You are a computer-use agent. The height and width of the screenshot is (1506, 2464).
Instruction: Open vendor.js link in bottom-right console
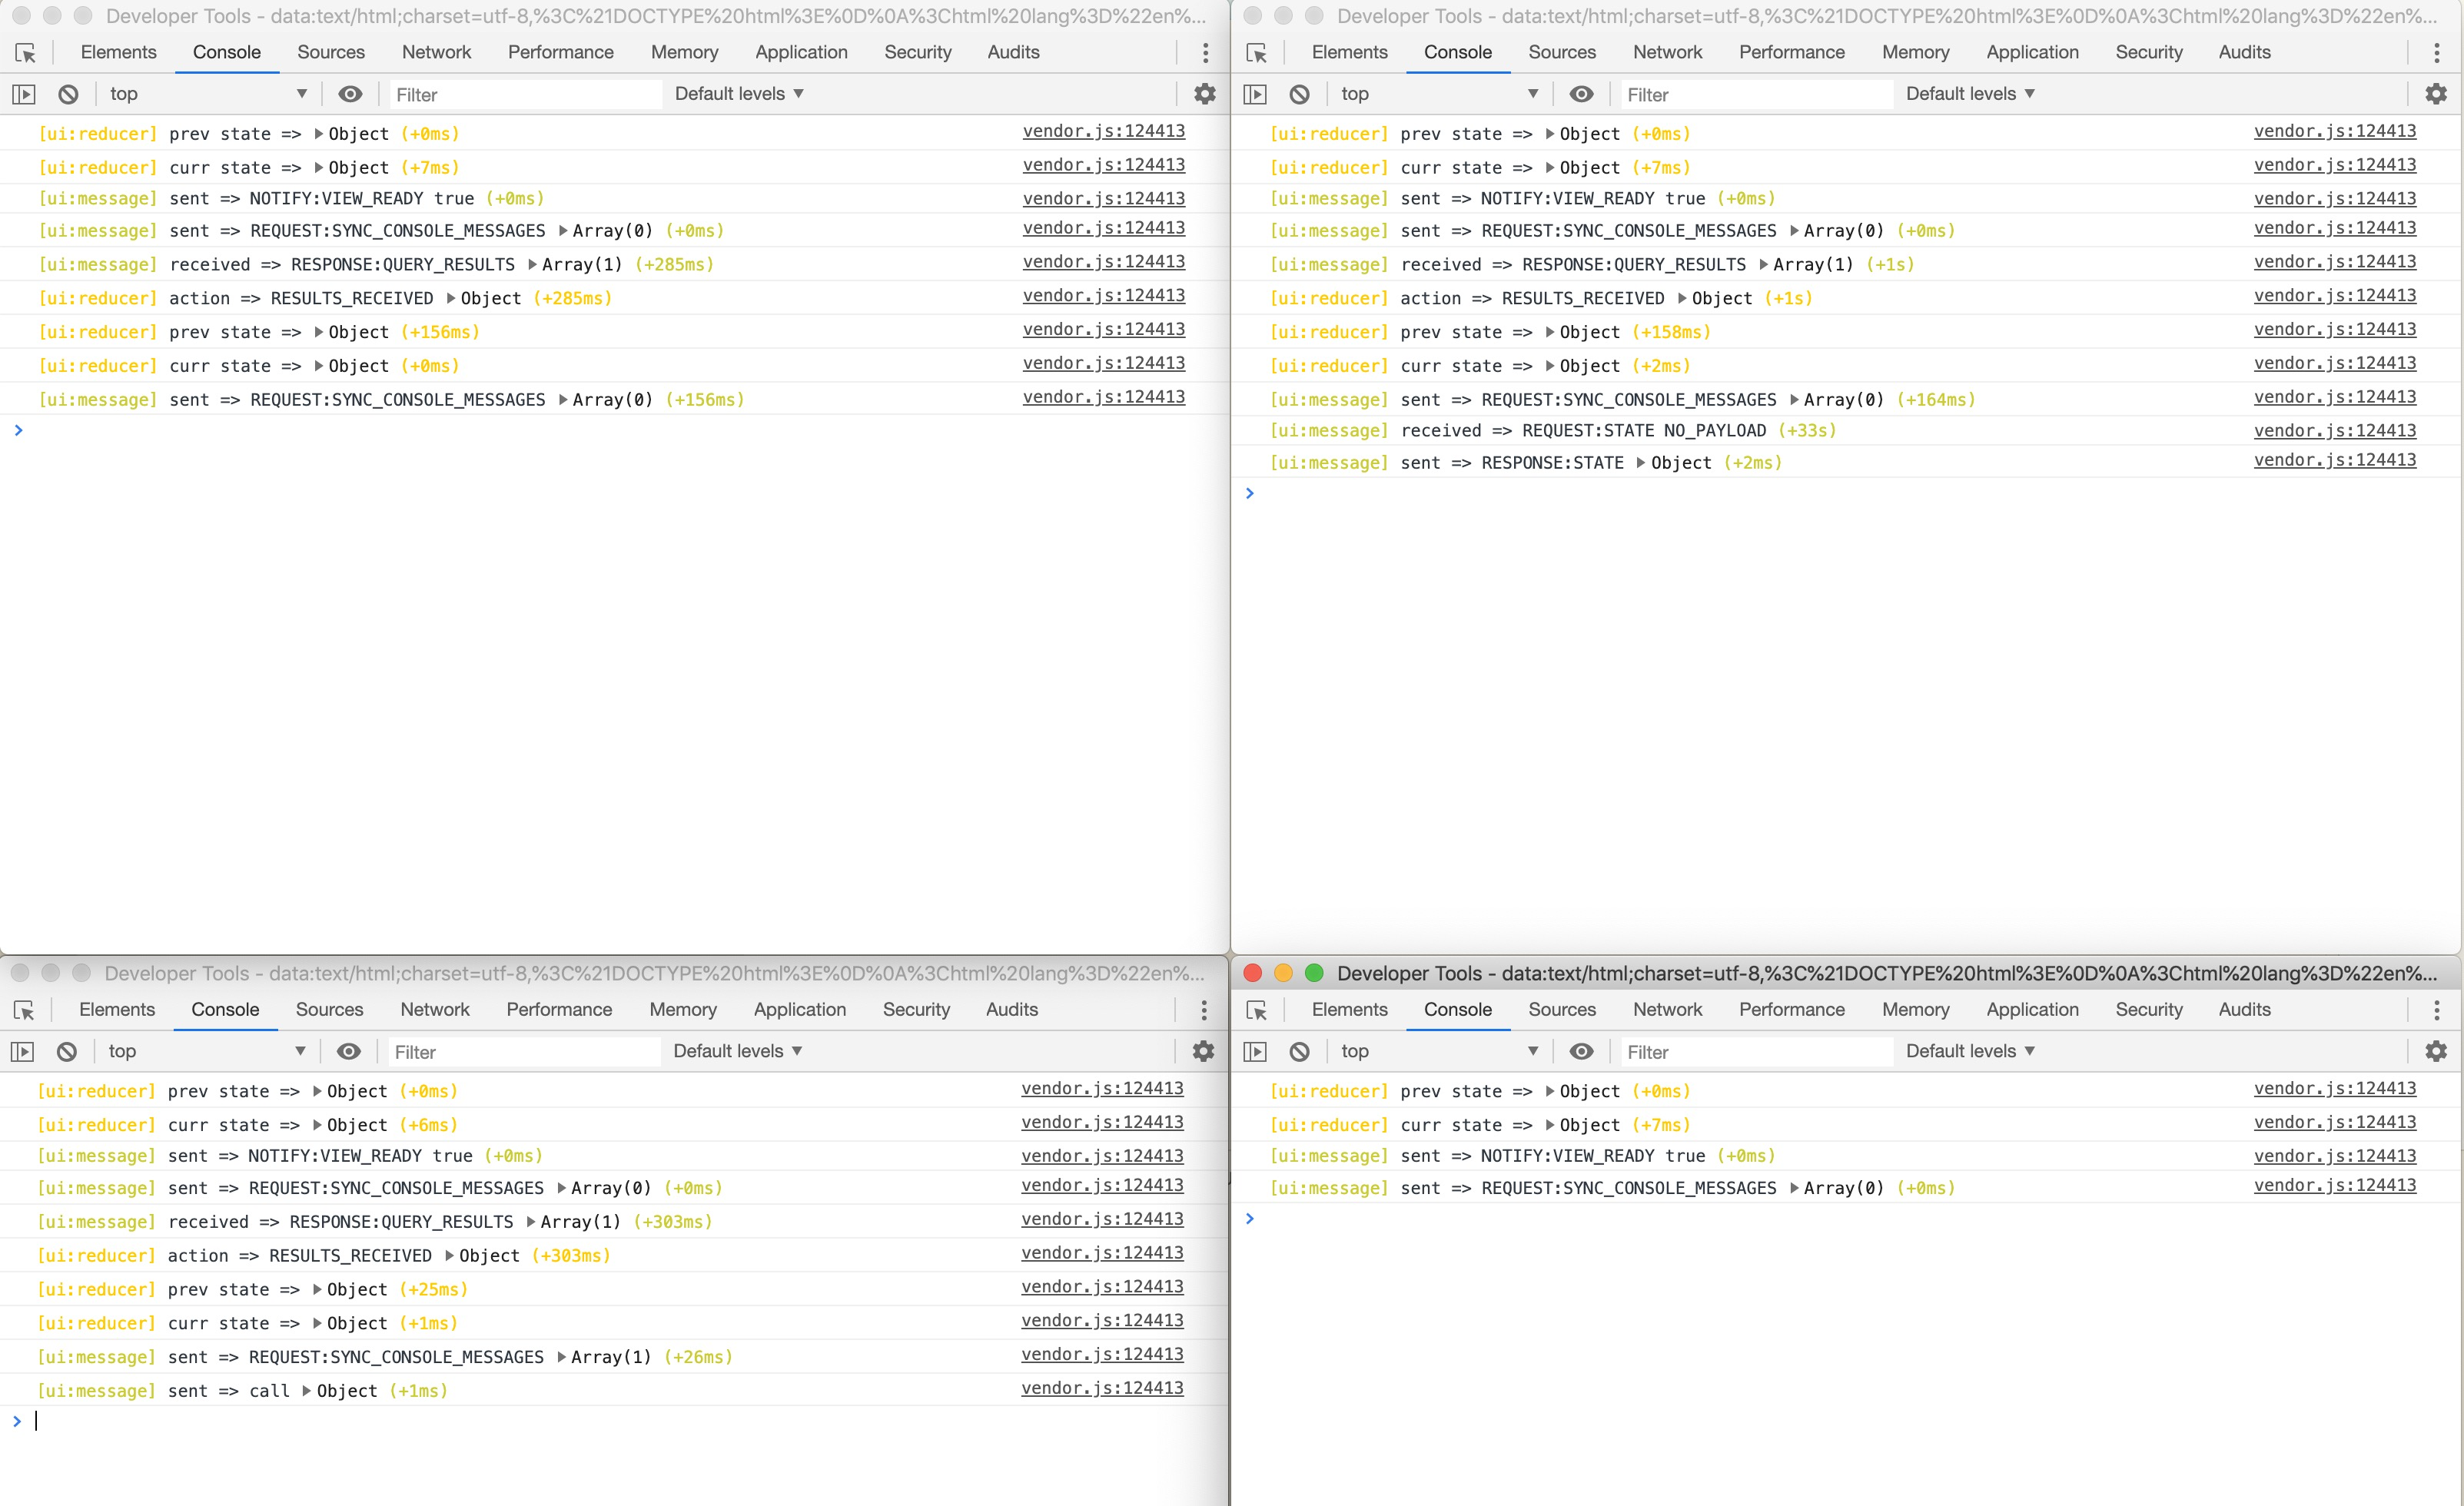pos(2334,1088)
